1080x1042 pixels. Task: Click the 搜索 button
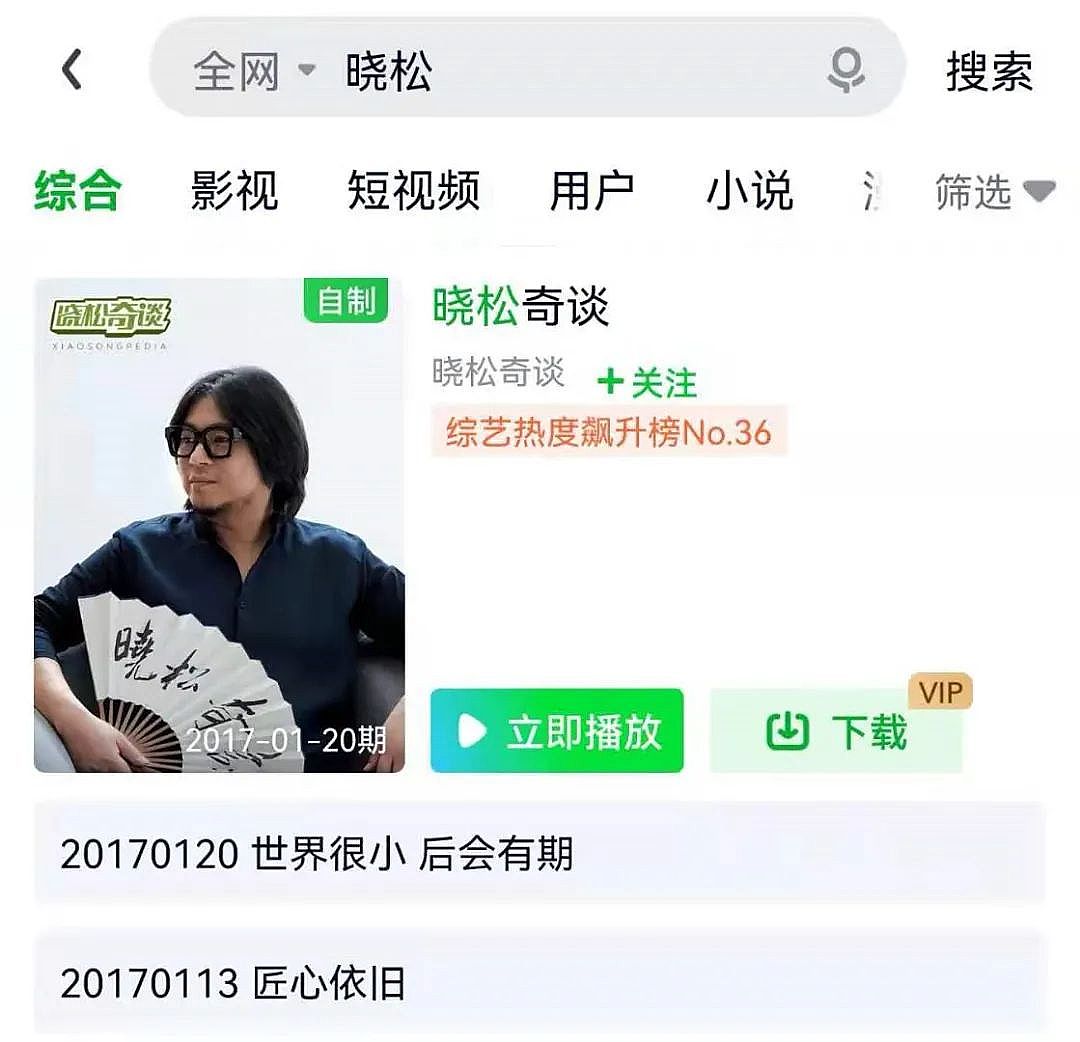click(x=989, y=71)
